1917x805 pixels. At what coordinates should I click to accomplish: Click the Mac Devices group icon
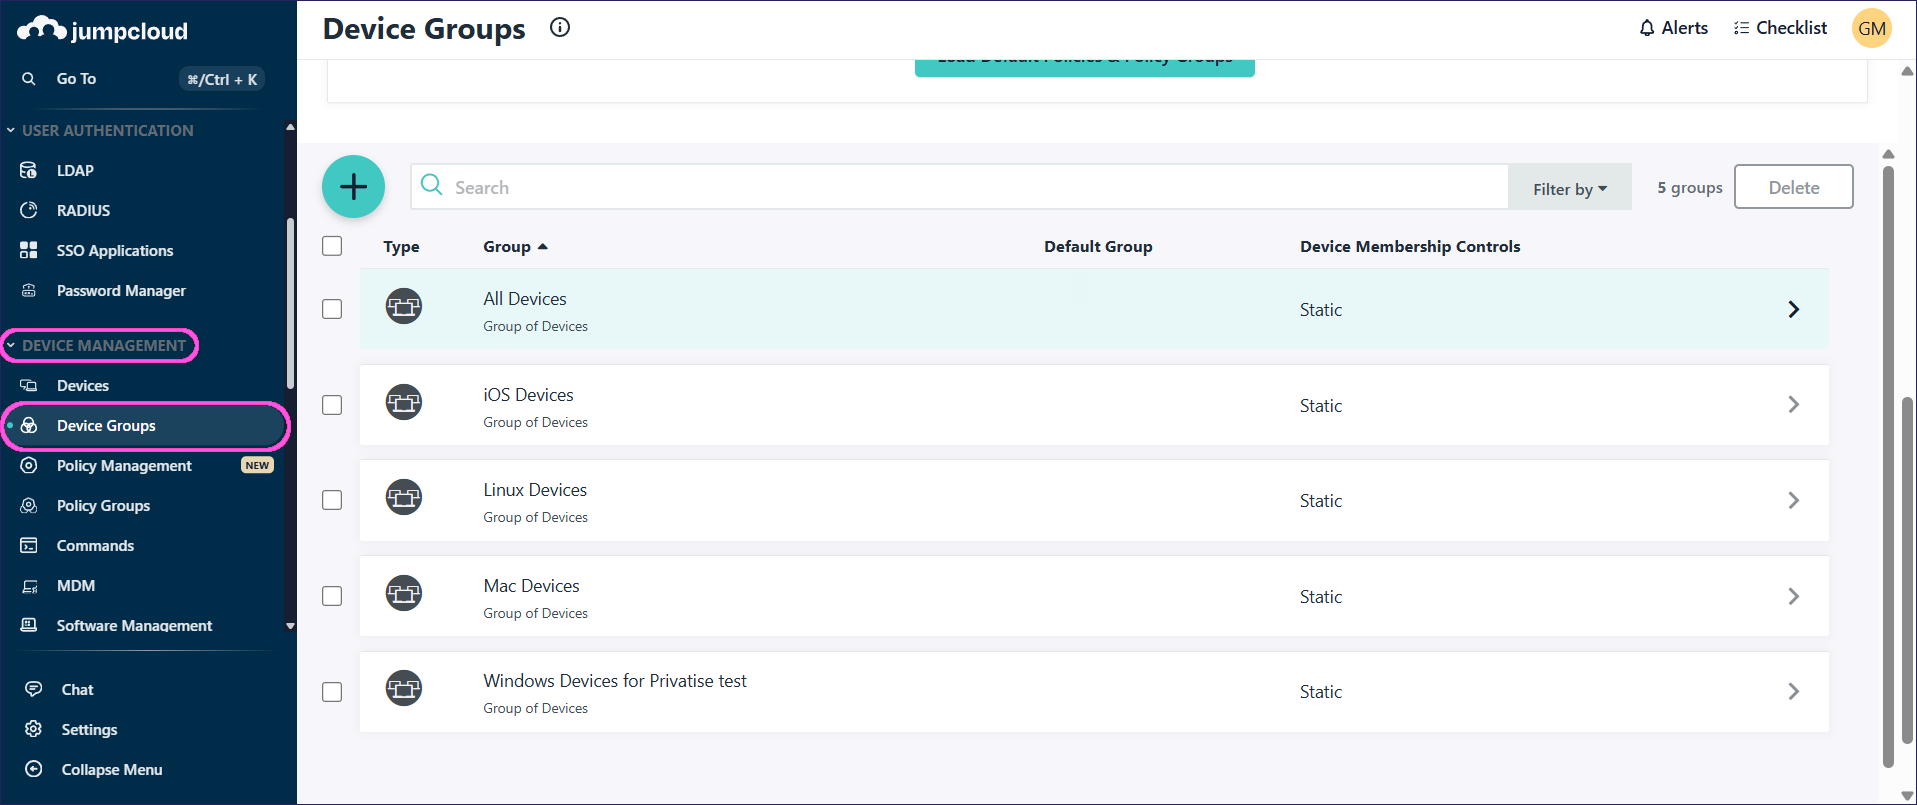click(404, 593)
